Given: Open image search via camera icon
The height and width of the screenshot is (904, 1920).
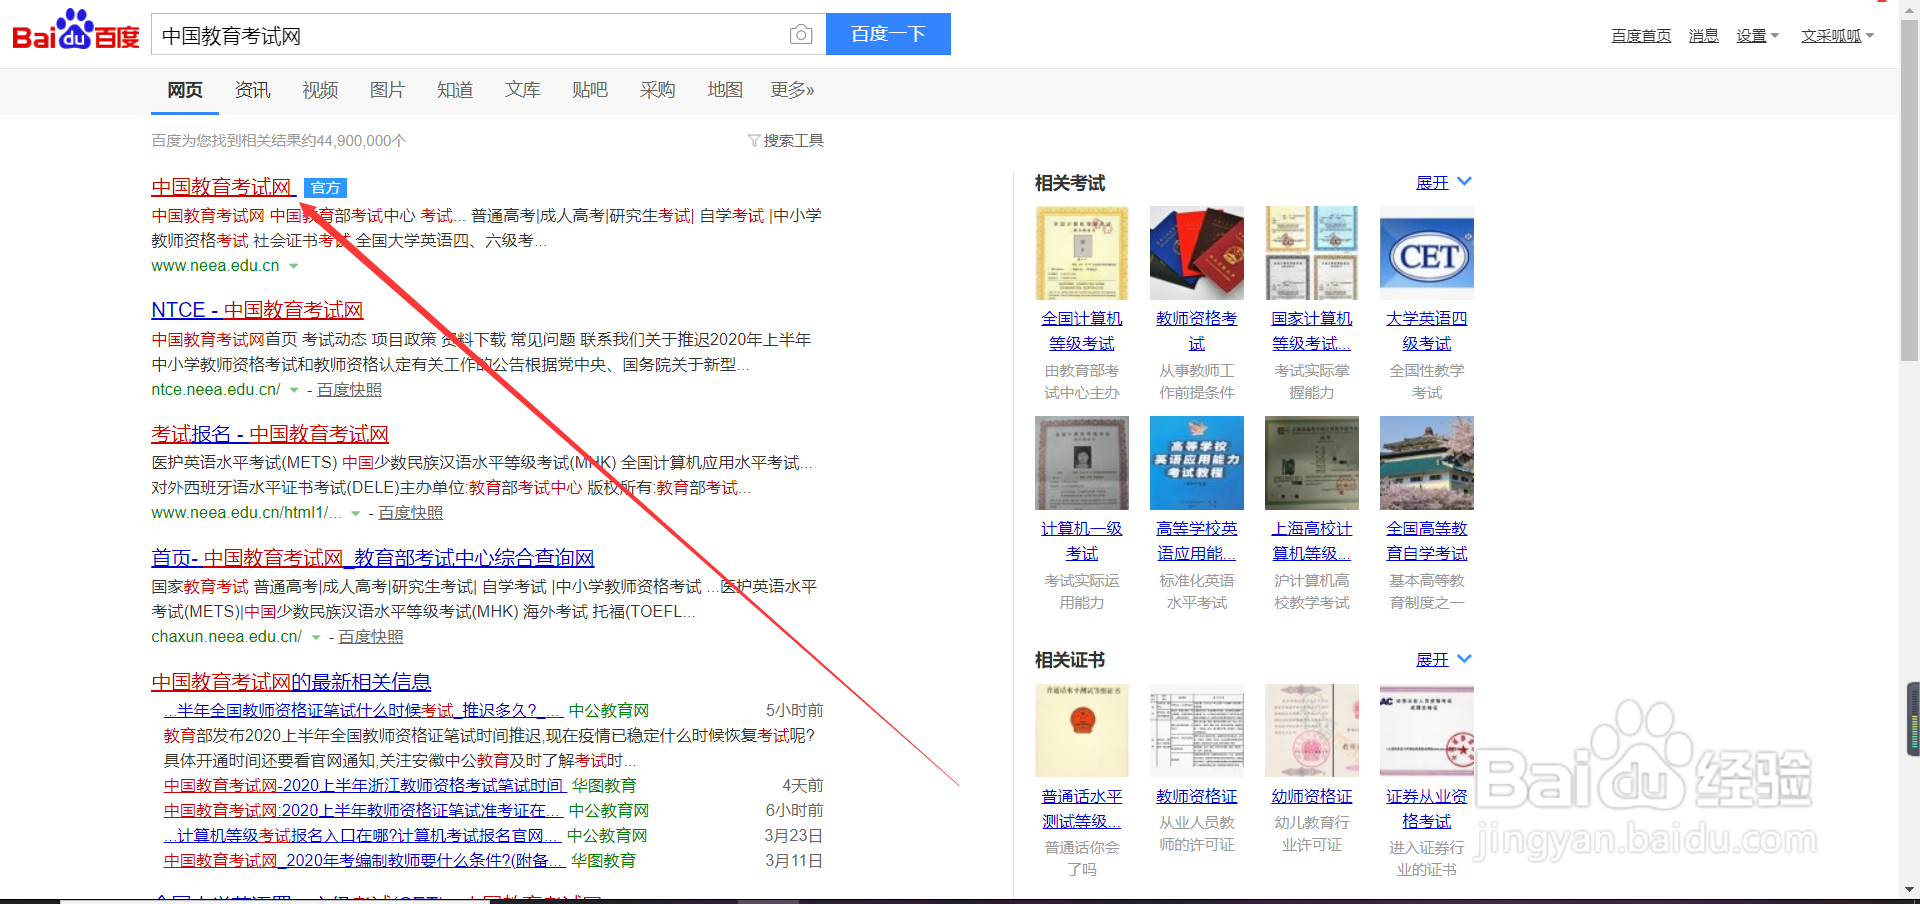Looking at the screenshot, I should (800, 33).
